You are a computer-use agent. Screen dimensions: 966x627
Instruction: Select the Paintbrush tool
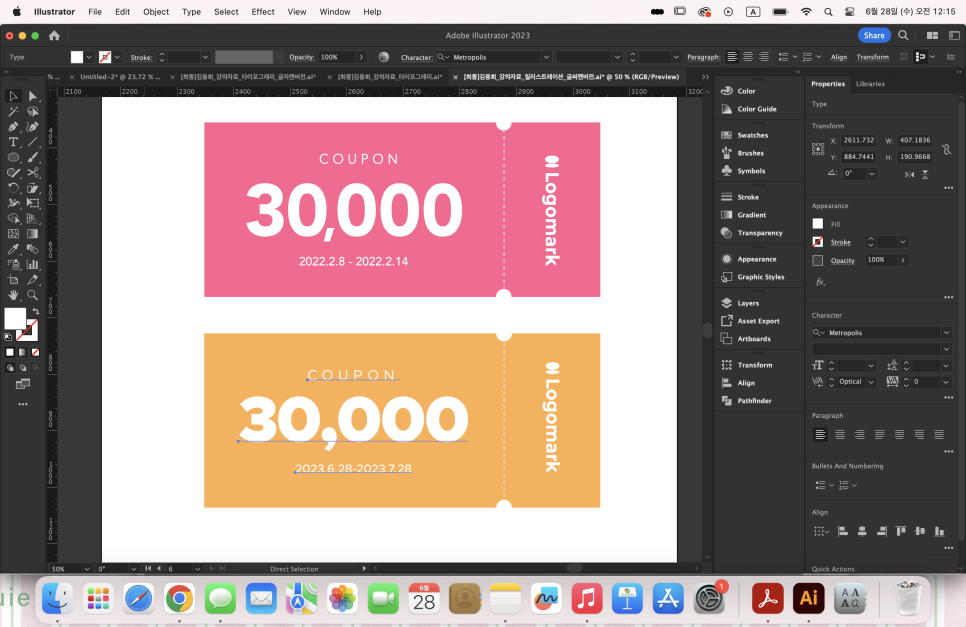pos(33,158)
